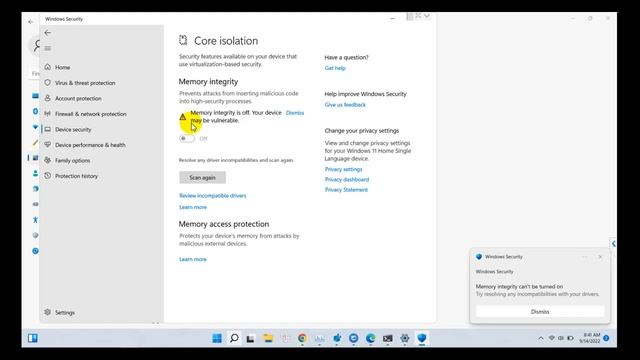Image resolution: width=640 pixels, height=360 pixels.
Task: Click the Core isolation chip icon
Action: coord(183,40)
